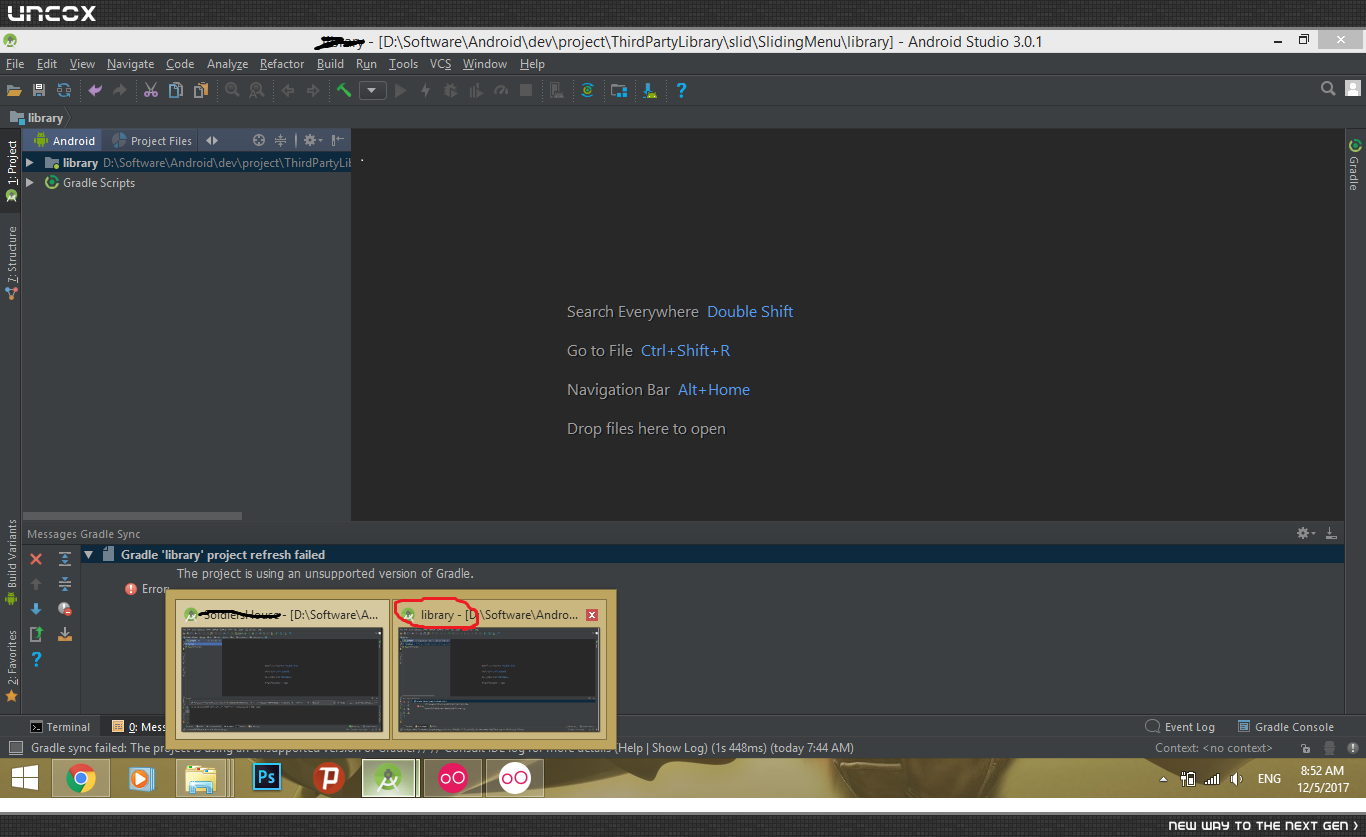This screenshot has width=1366, height=837.
Task: Toggle the Build Variants side tab
Action: (12, 562)
